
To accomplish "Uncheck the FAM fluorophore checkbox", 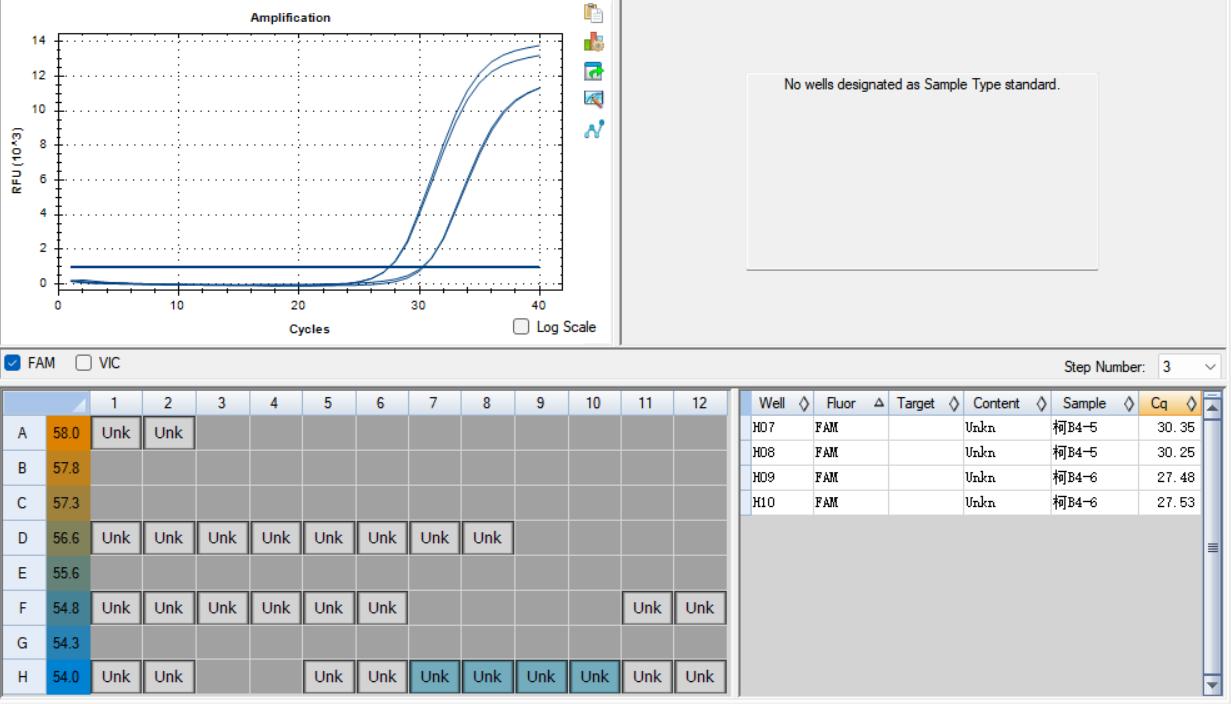I will (x=13, y=363).
